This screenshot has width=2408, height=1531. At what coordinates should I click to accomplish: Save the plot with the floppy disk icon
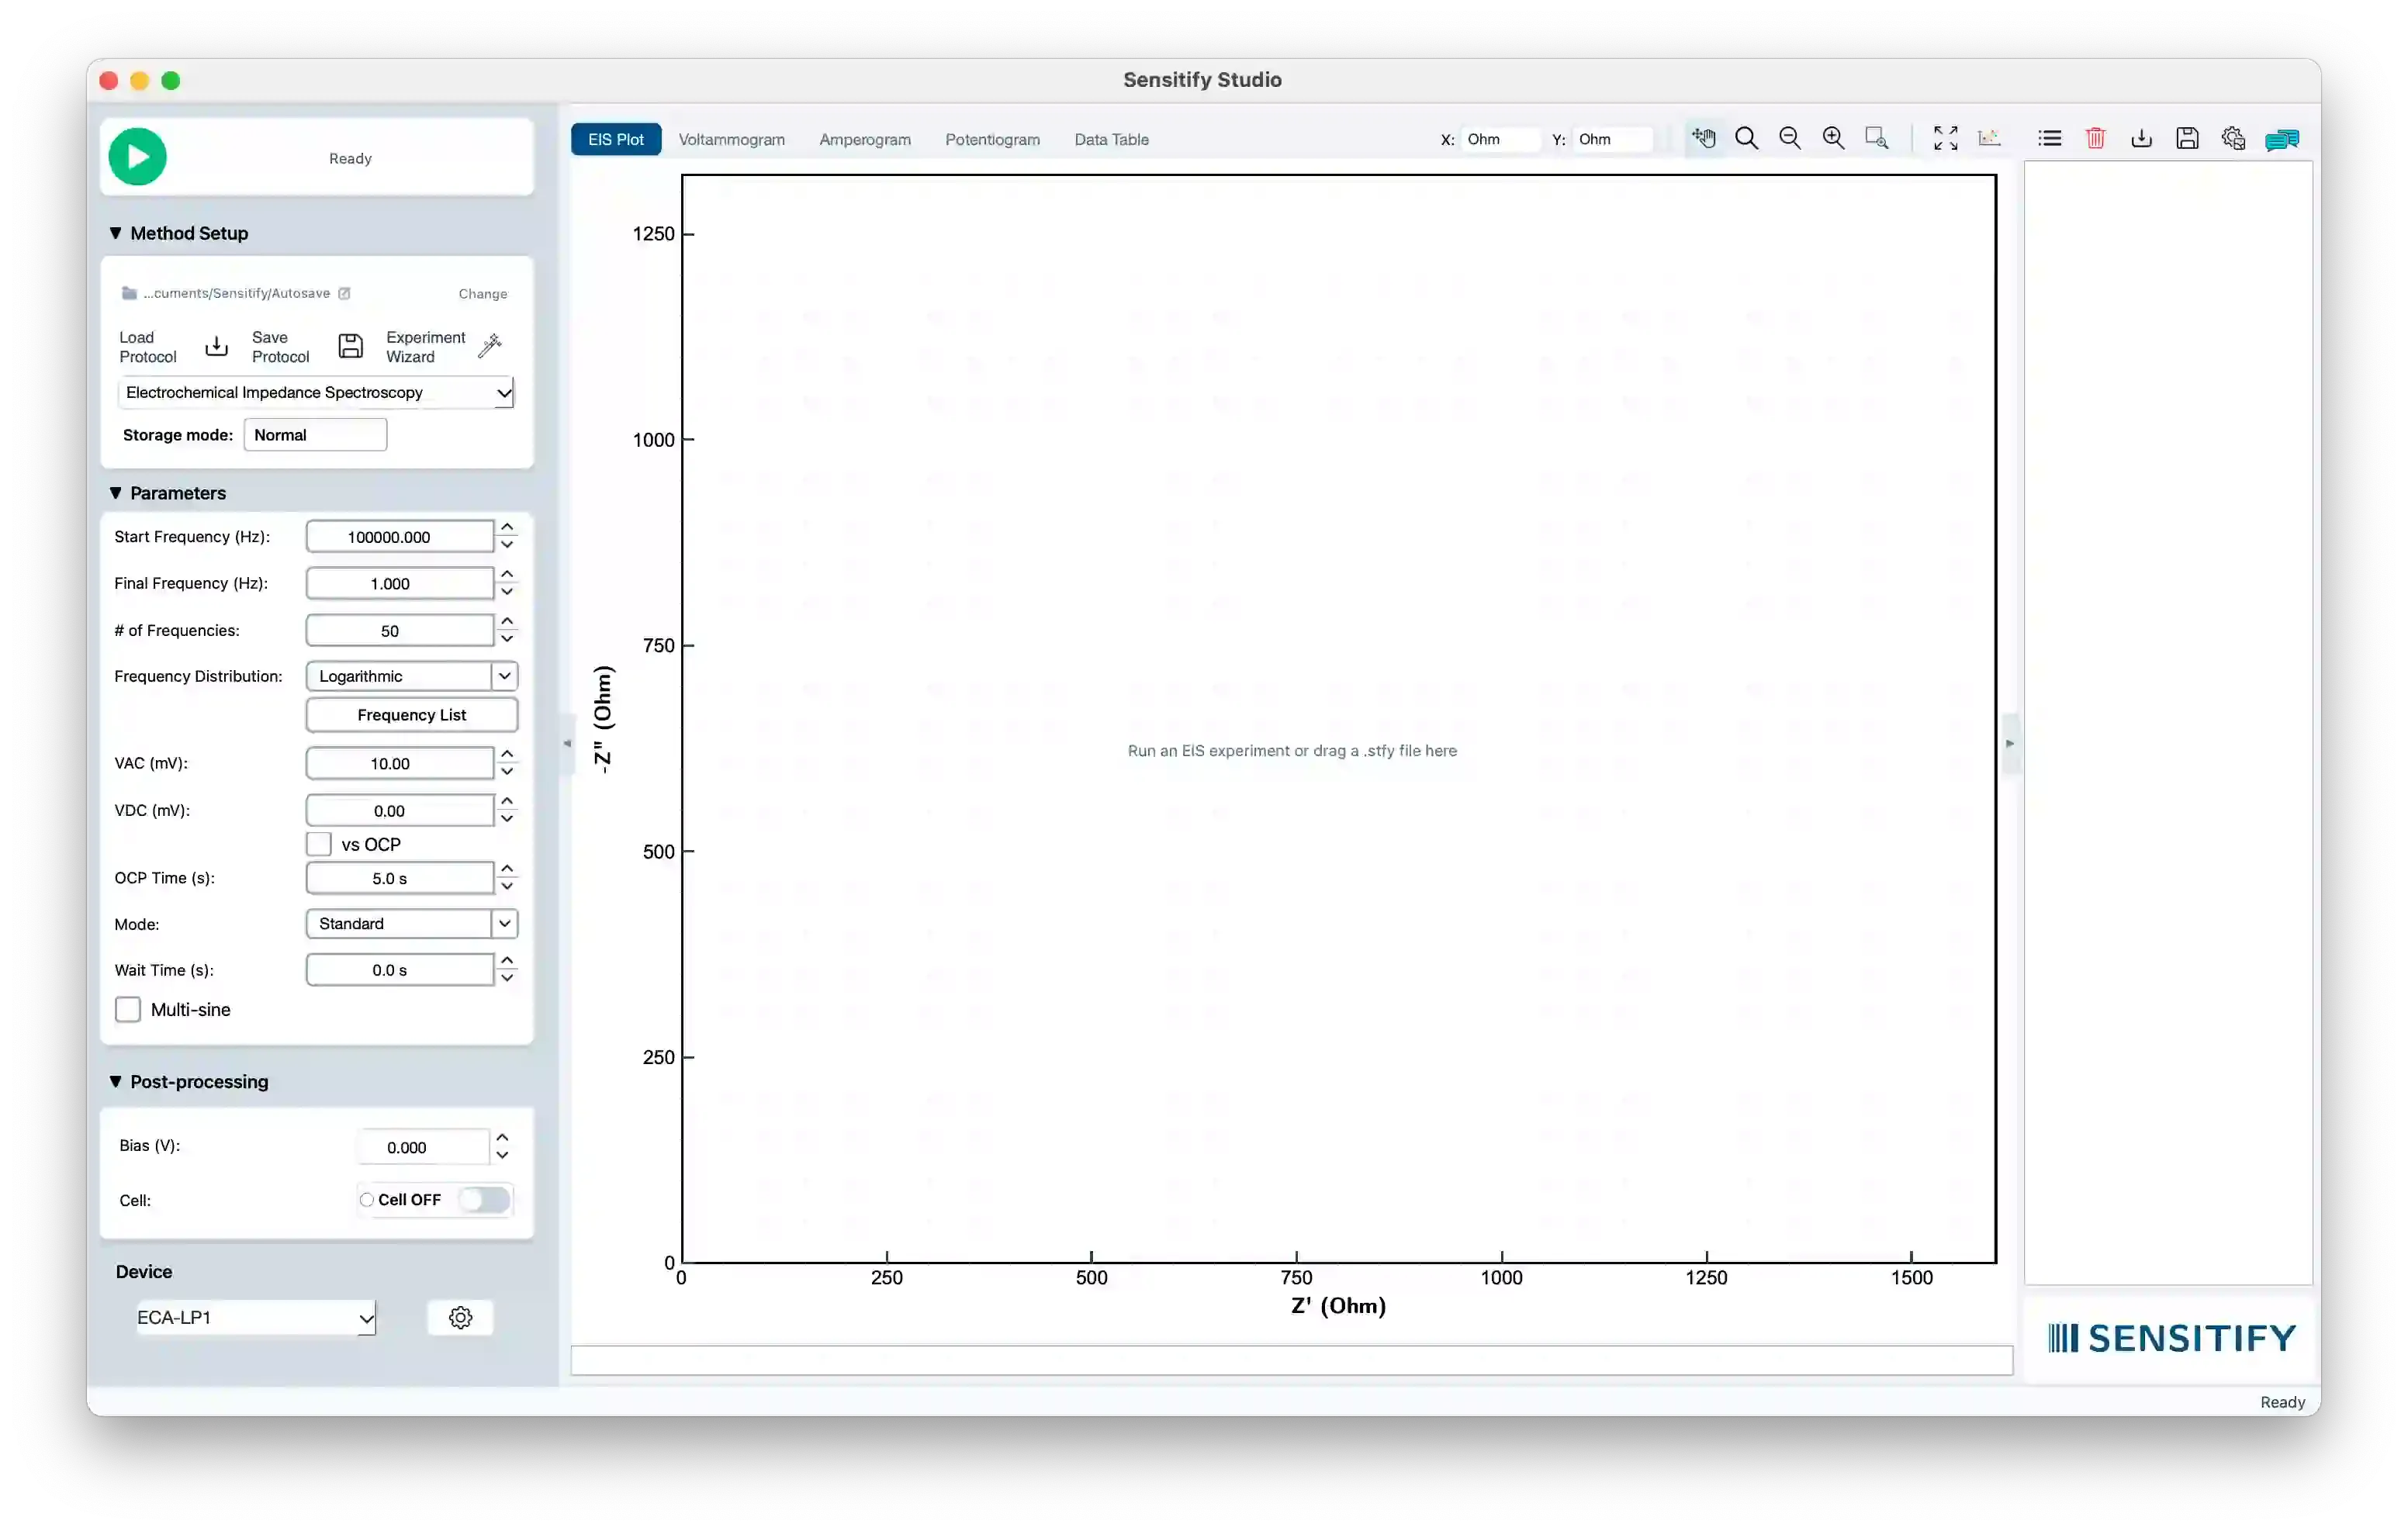click(2187, 139)
